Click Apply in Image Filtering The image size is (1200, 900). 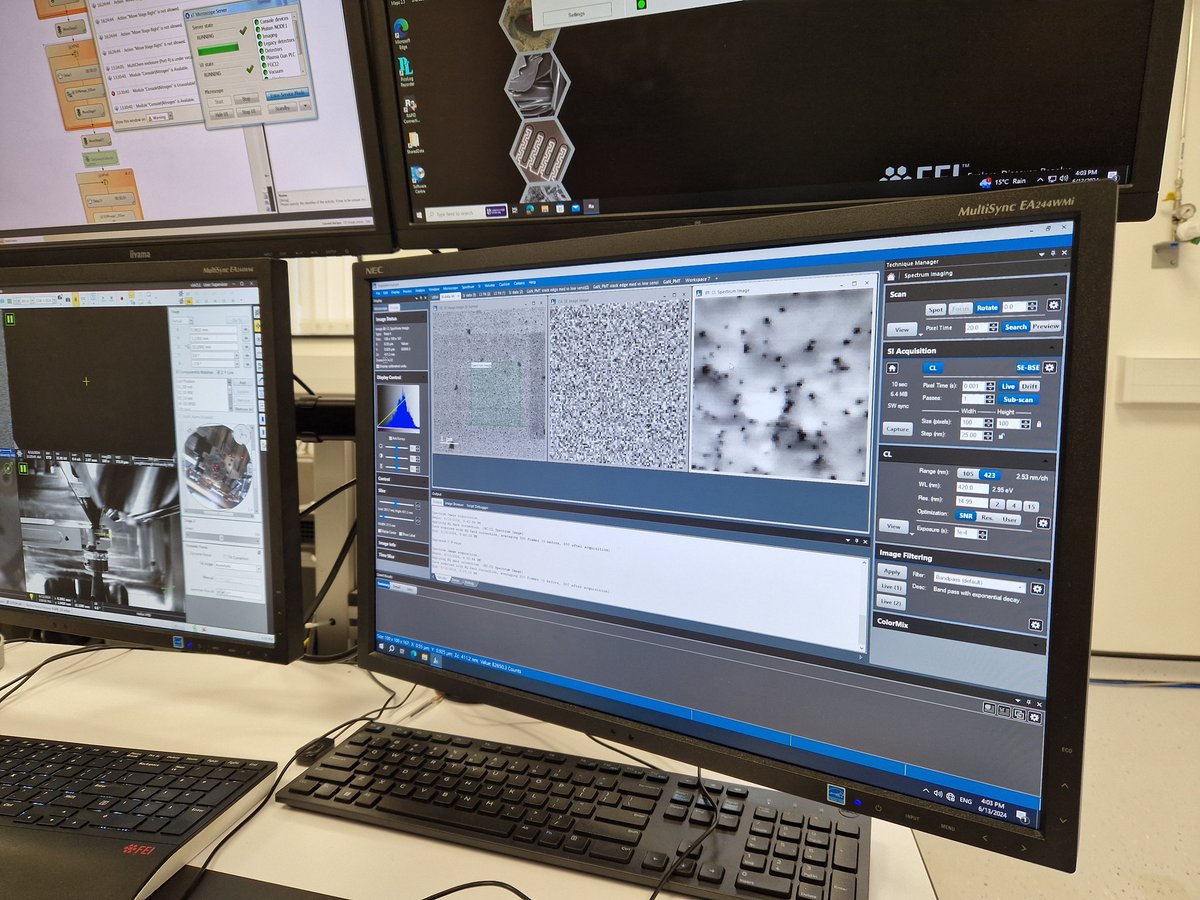pos(892,571)
